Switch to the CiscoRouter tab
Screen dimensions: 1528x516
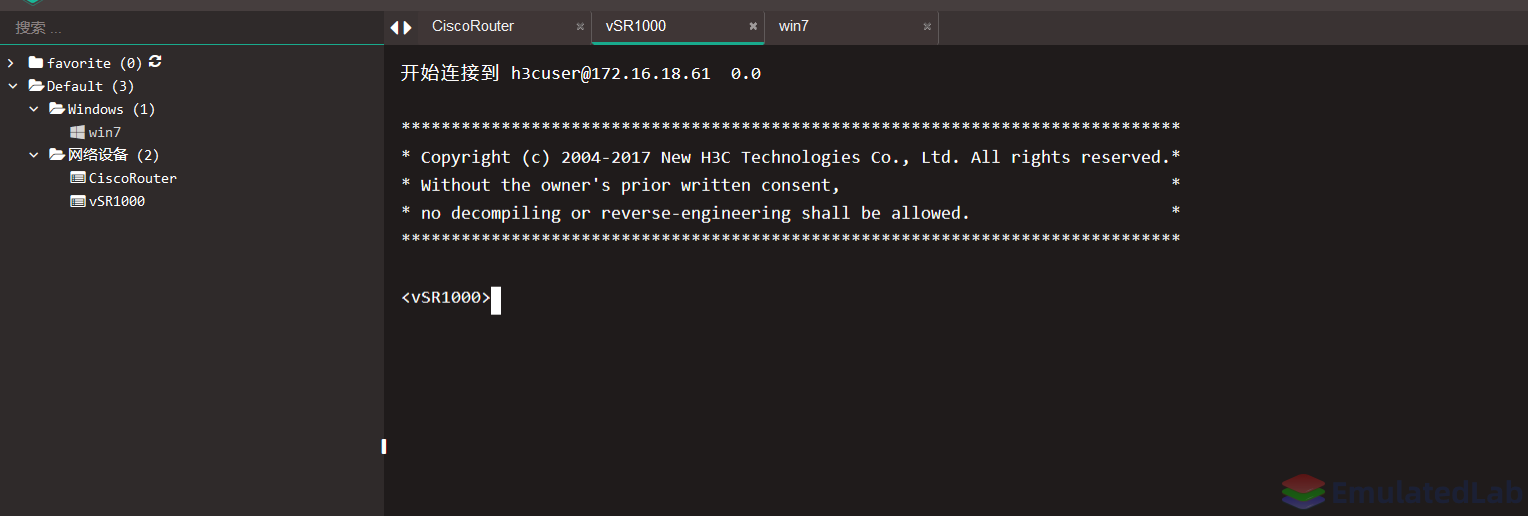point(473,26)
